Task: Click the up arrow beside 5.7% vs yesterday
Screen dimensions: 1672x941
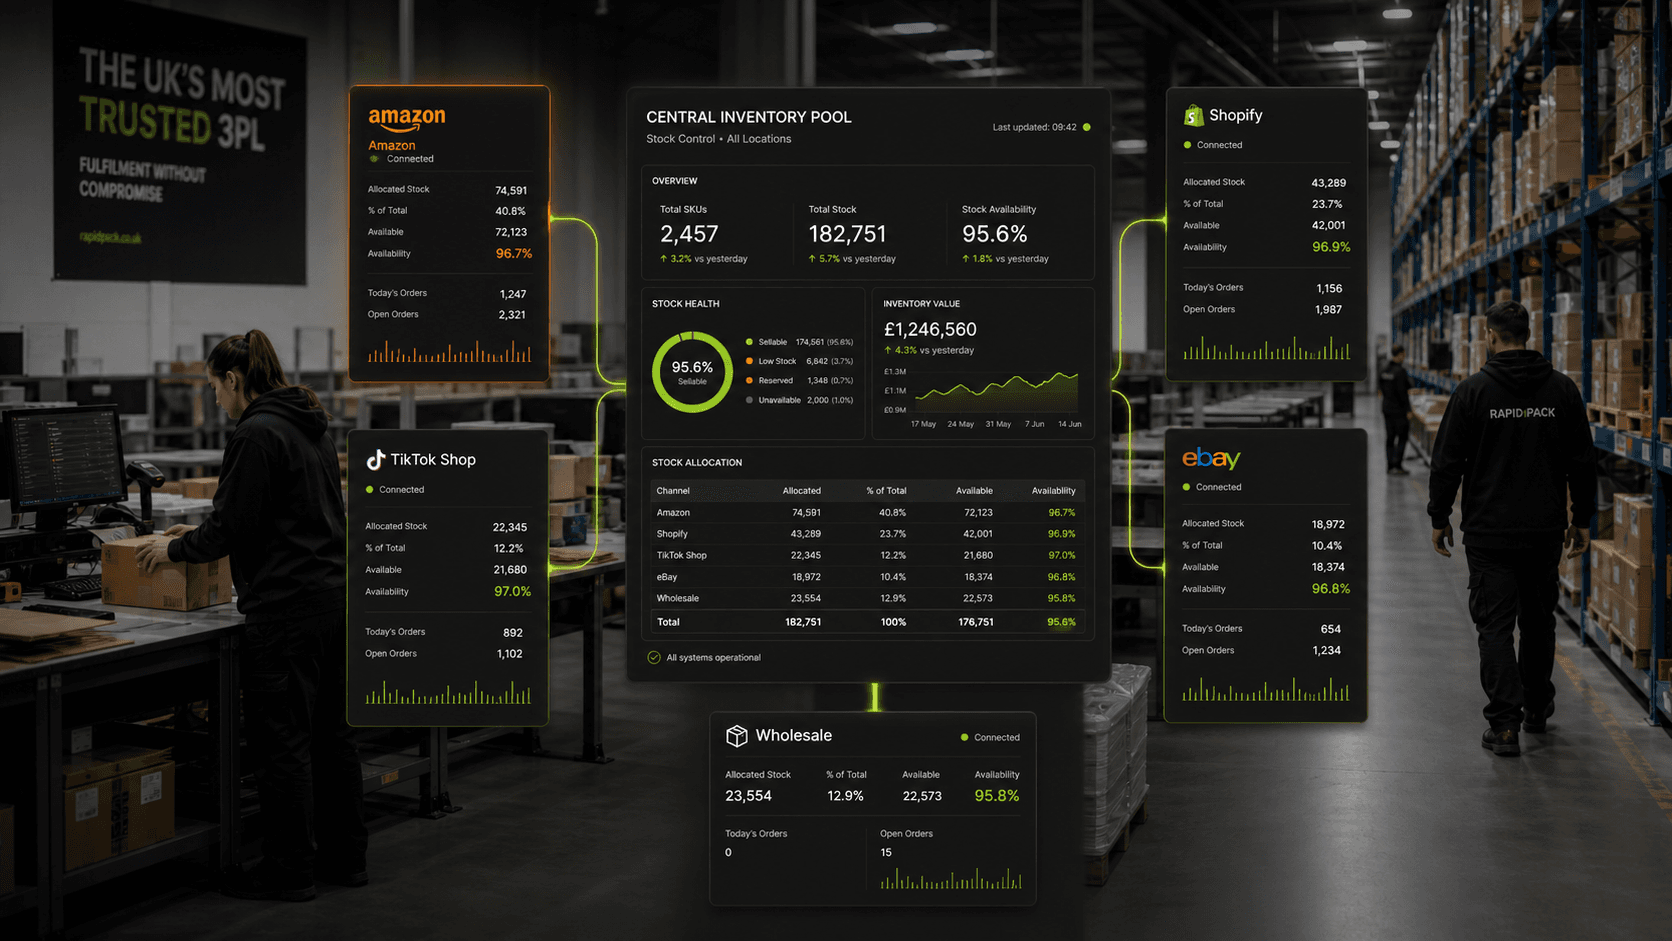Action: point(812,259)
